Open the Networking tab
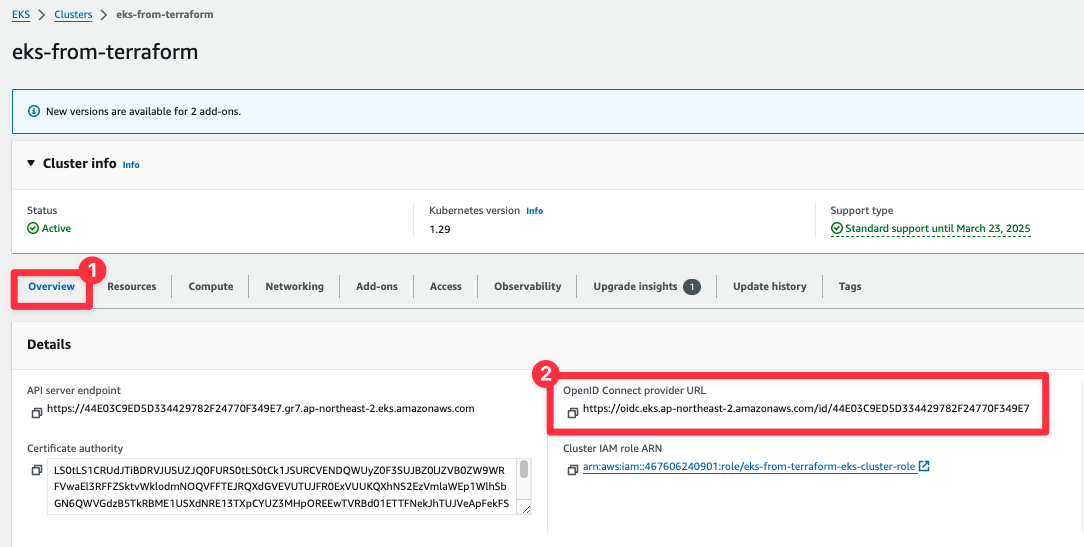 pos(295,286)
